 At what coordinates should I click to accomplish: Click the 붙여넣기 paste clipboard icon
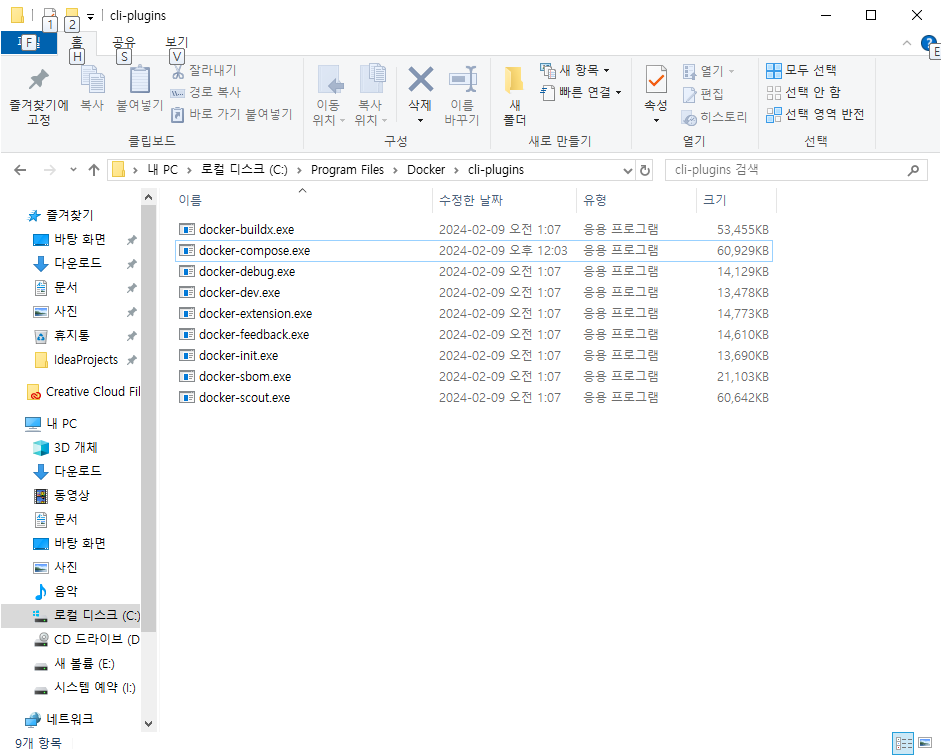[140, 80]
